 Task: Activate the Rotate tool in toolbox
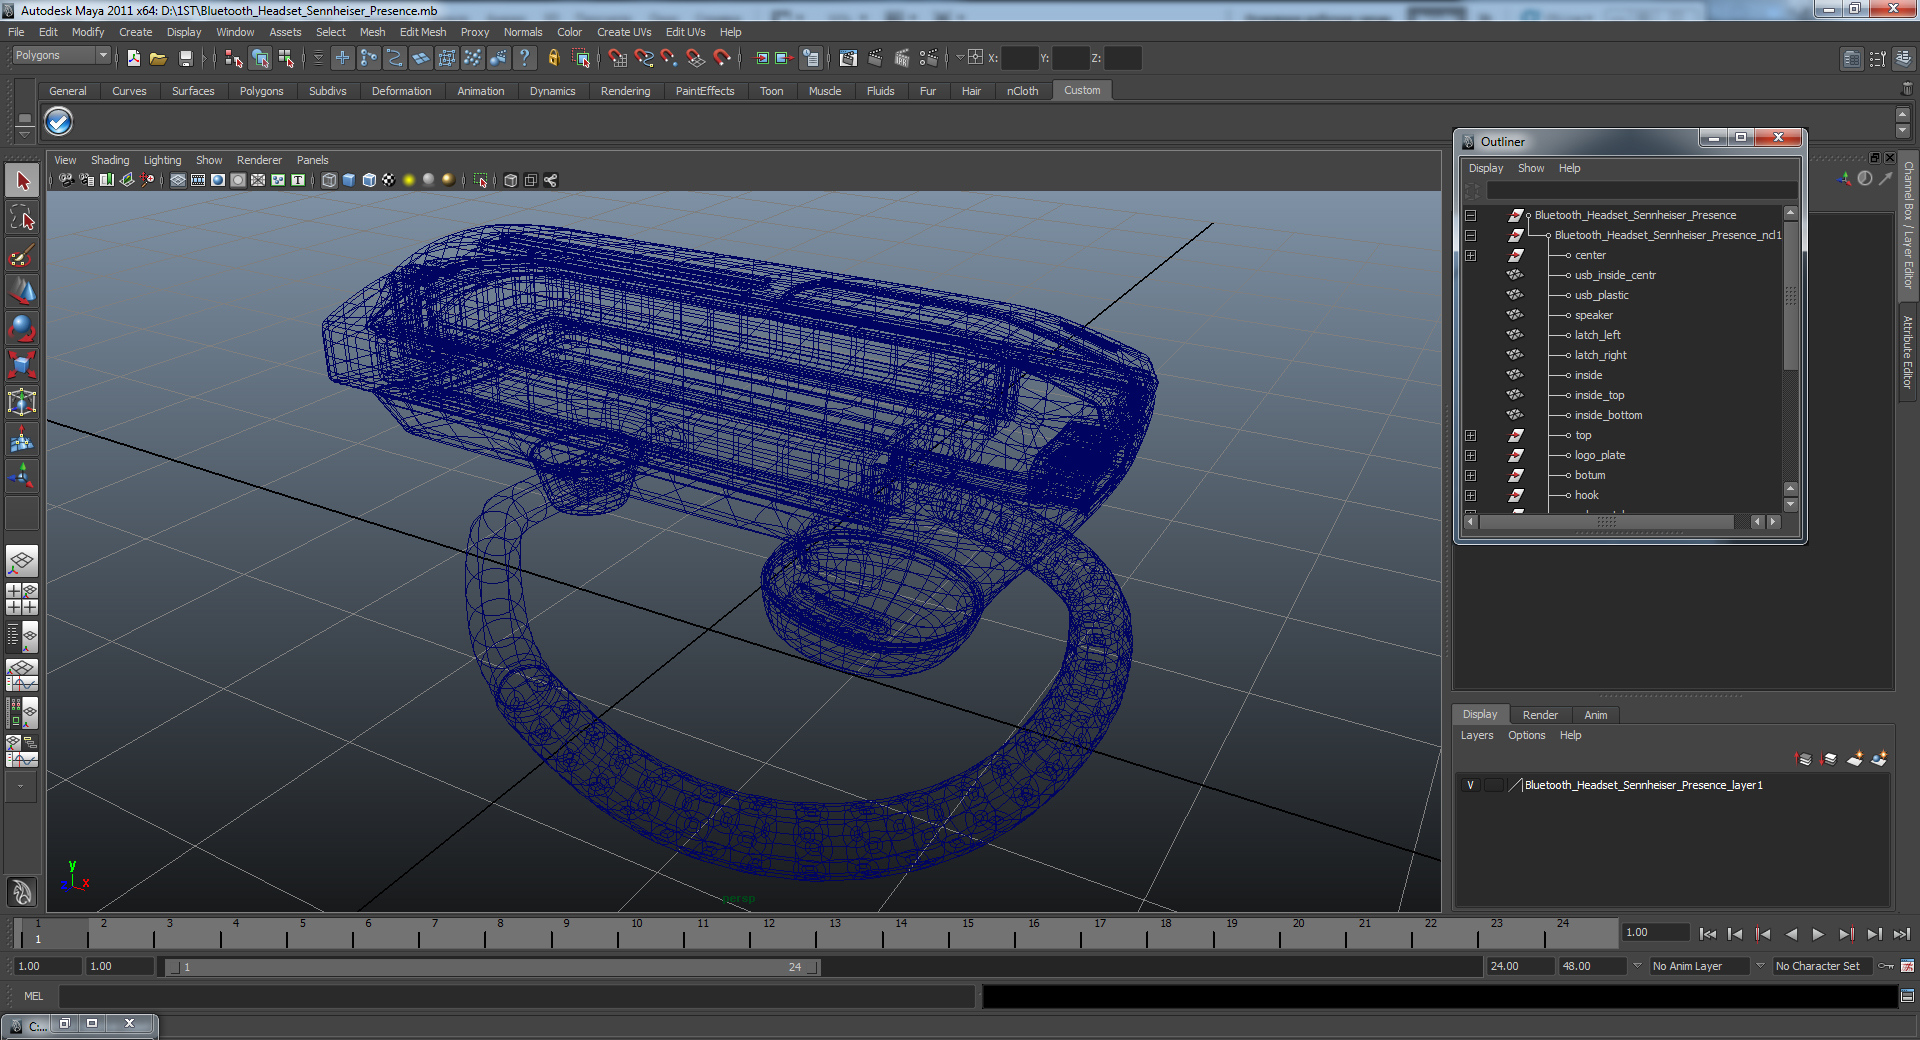(22, 329)
